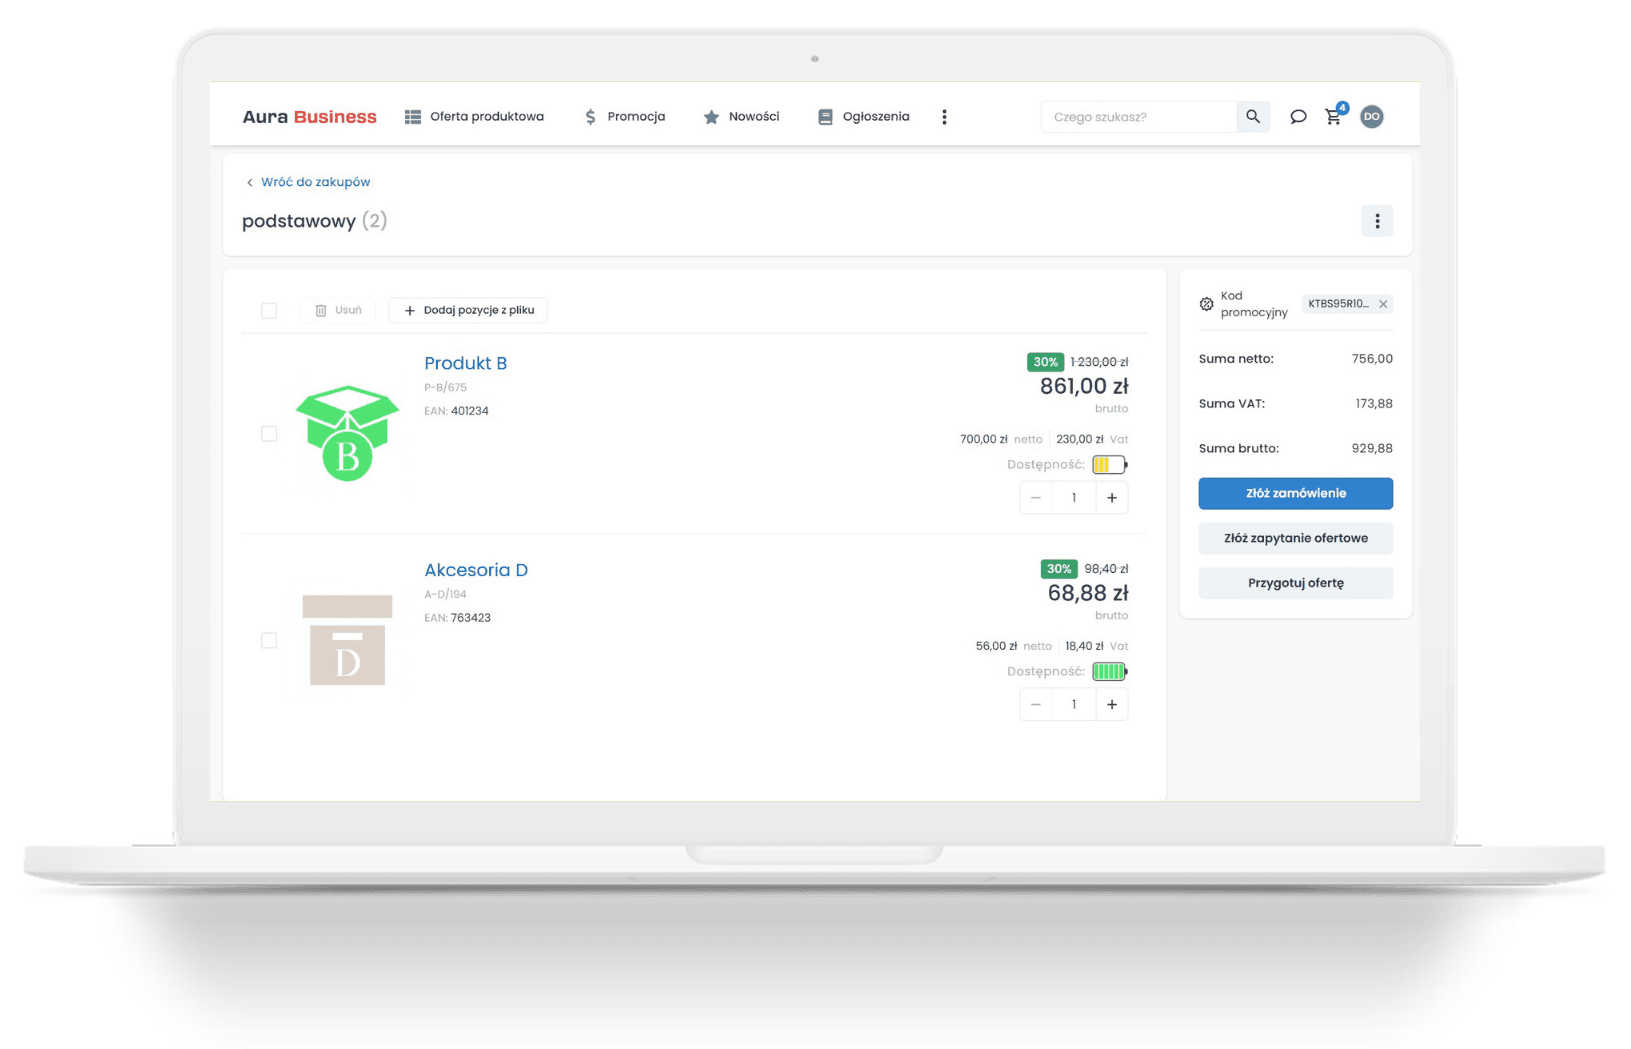Open the Oferta produktowa menu
The width and height of the screenshot is (1631, 1049).
pos(474,117)
